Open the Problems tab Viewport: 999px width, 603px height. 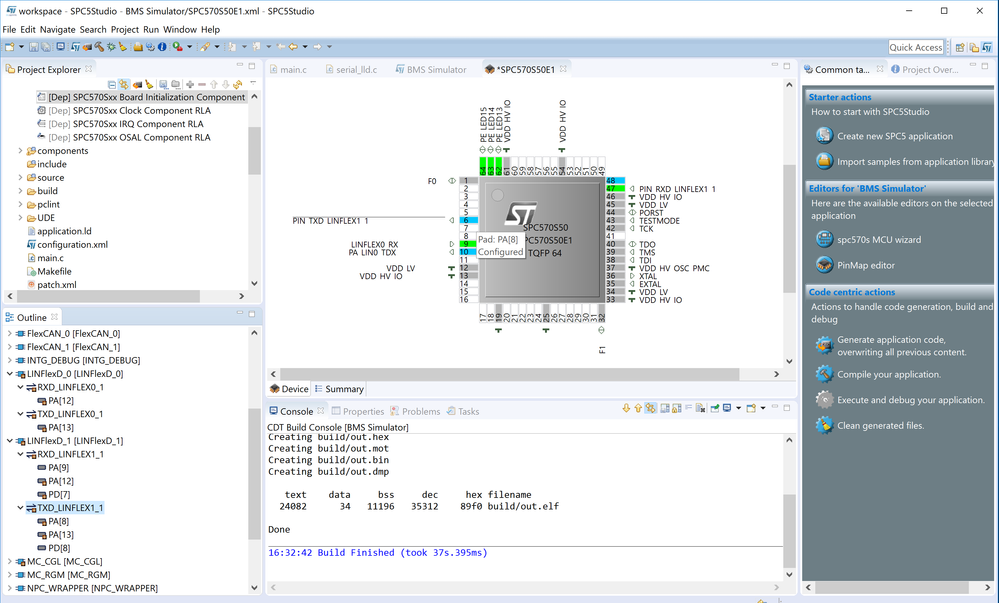(x=415, y=411)
